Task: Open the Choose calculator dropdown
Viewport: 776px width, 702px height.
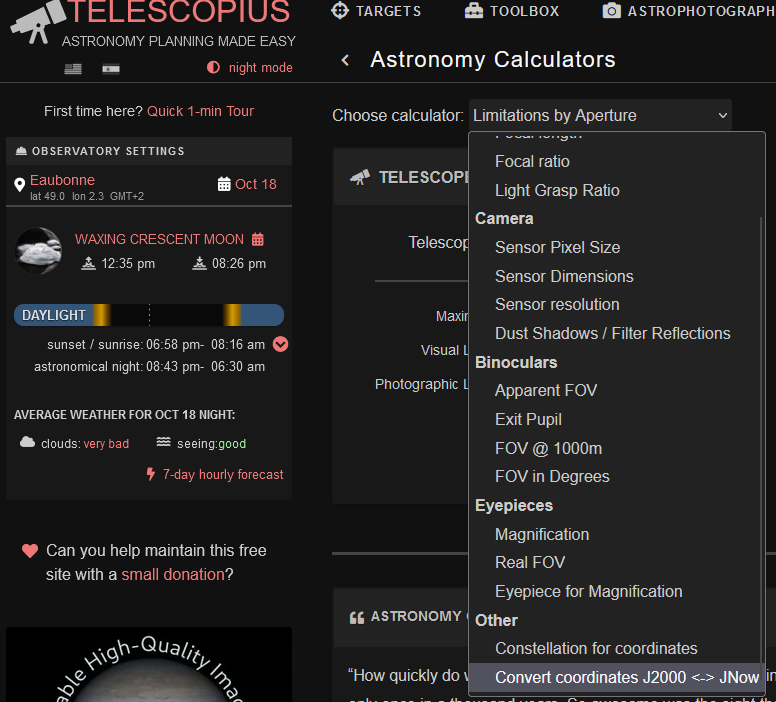Action: [x=600, y=115]
